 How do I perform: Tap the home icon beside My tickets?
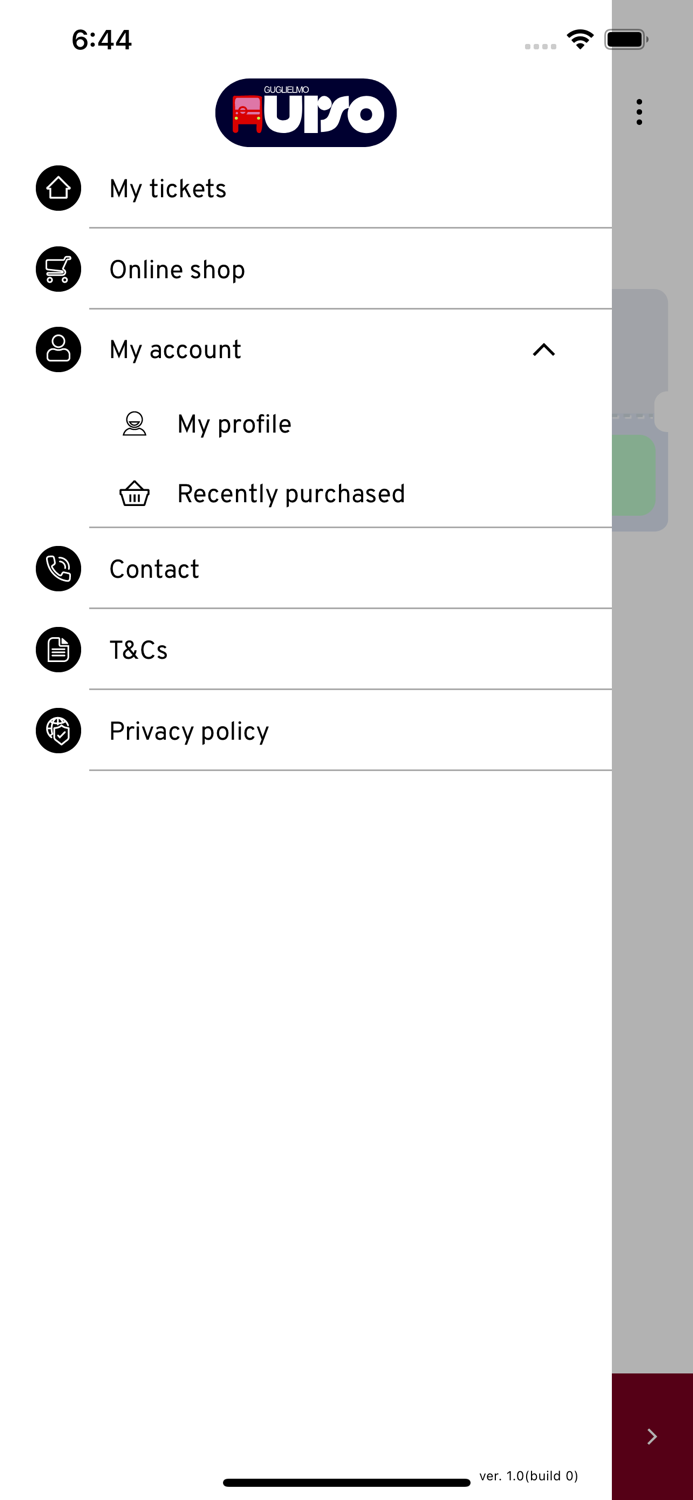click(x=58, y=188)
